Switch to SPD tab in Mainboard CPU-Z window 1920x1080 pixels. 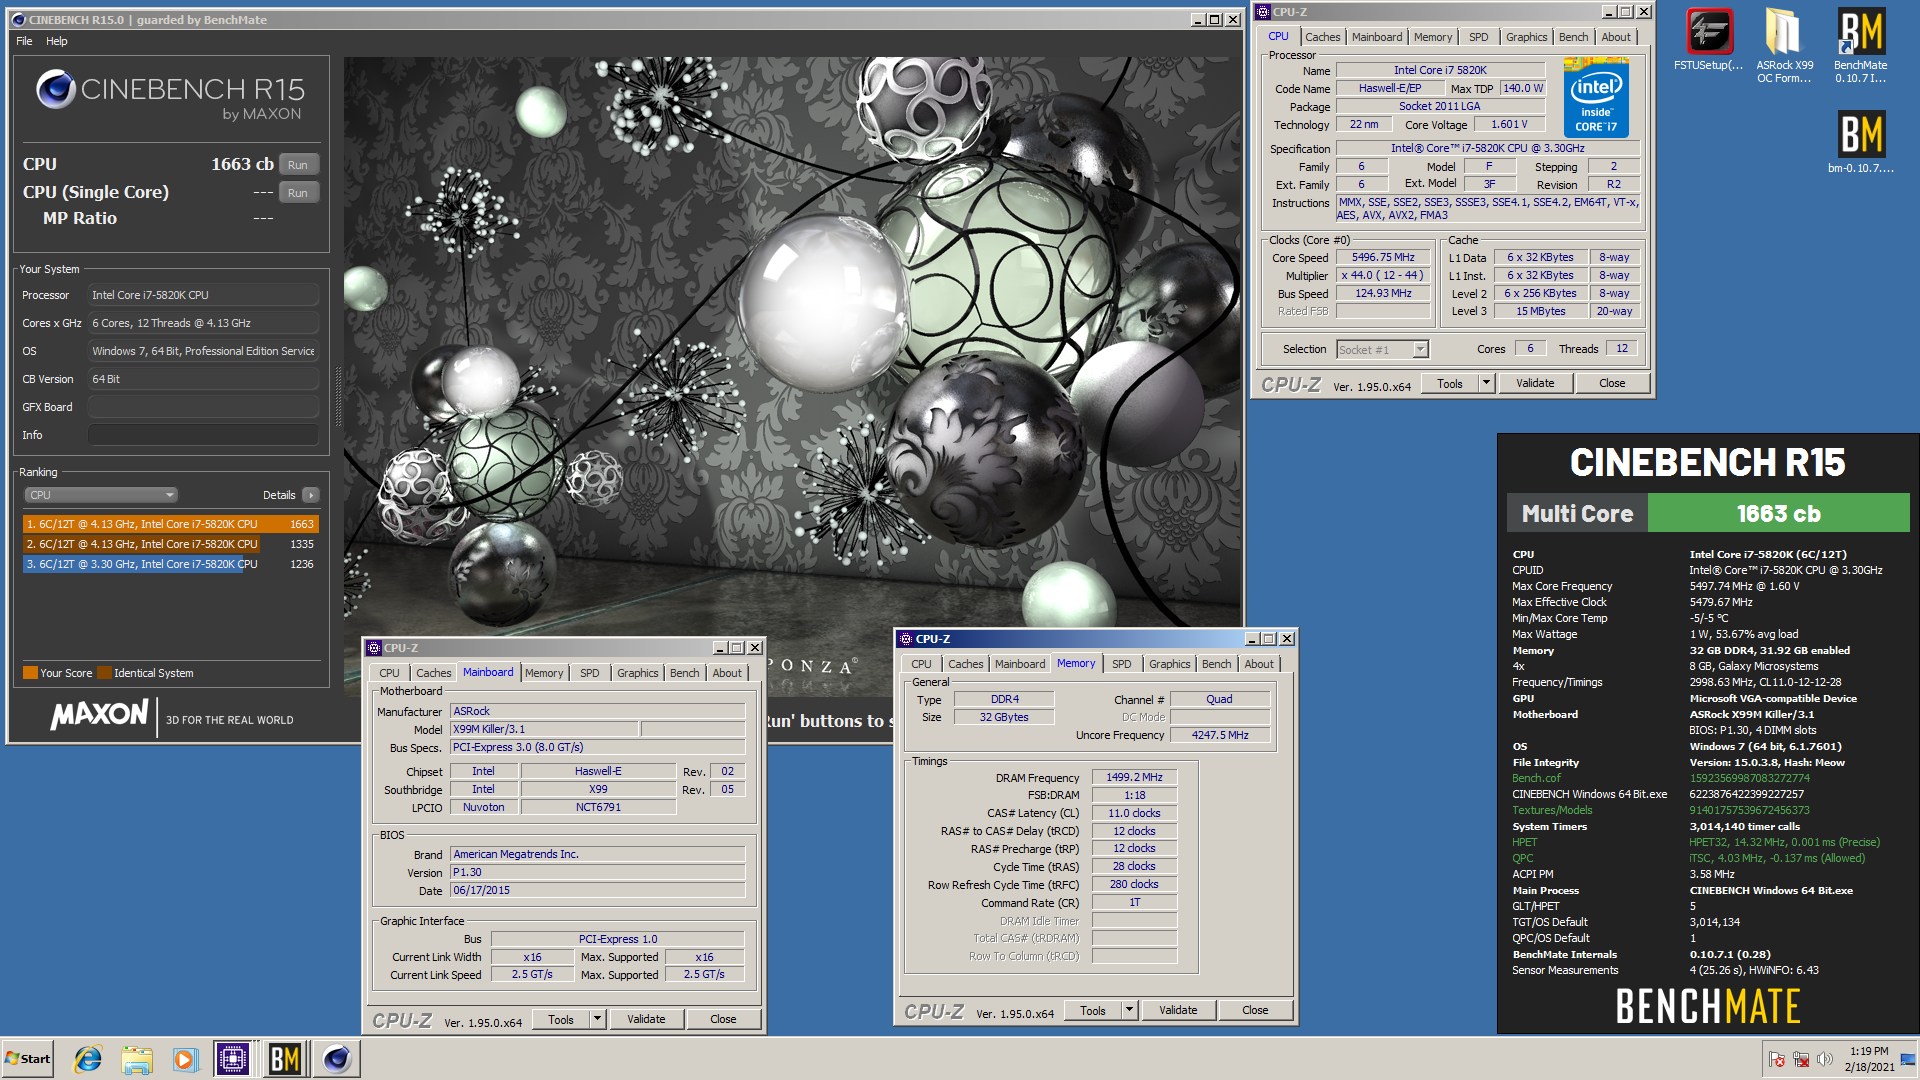[x=590, y=673]
